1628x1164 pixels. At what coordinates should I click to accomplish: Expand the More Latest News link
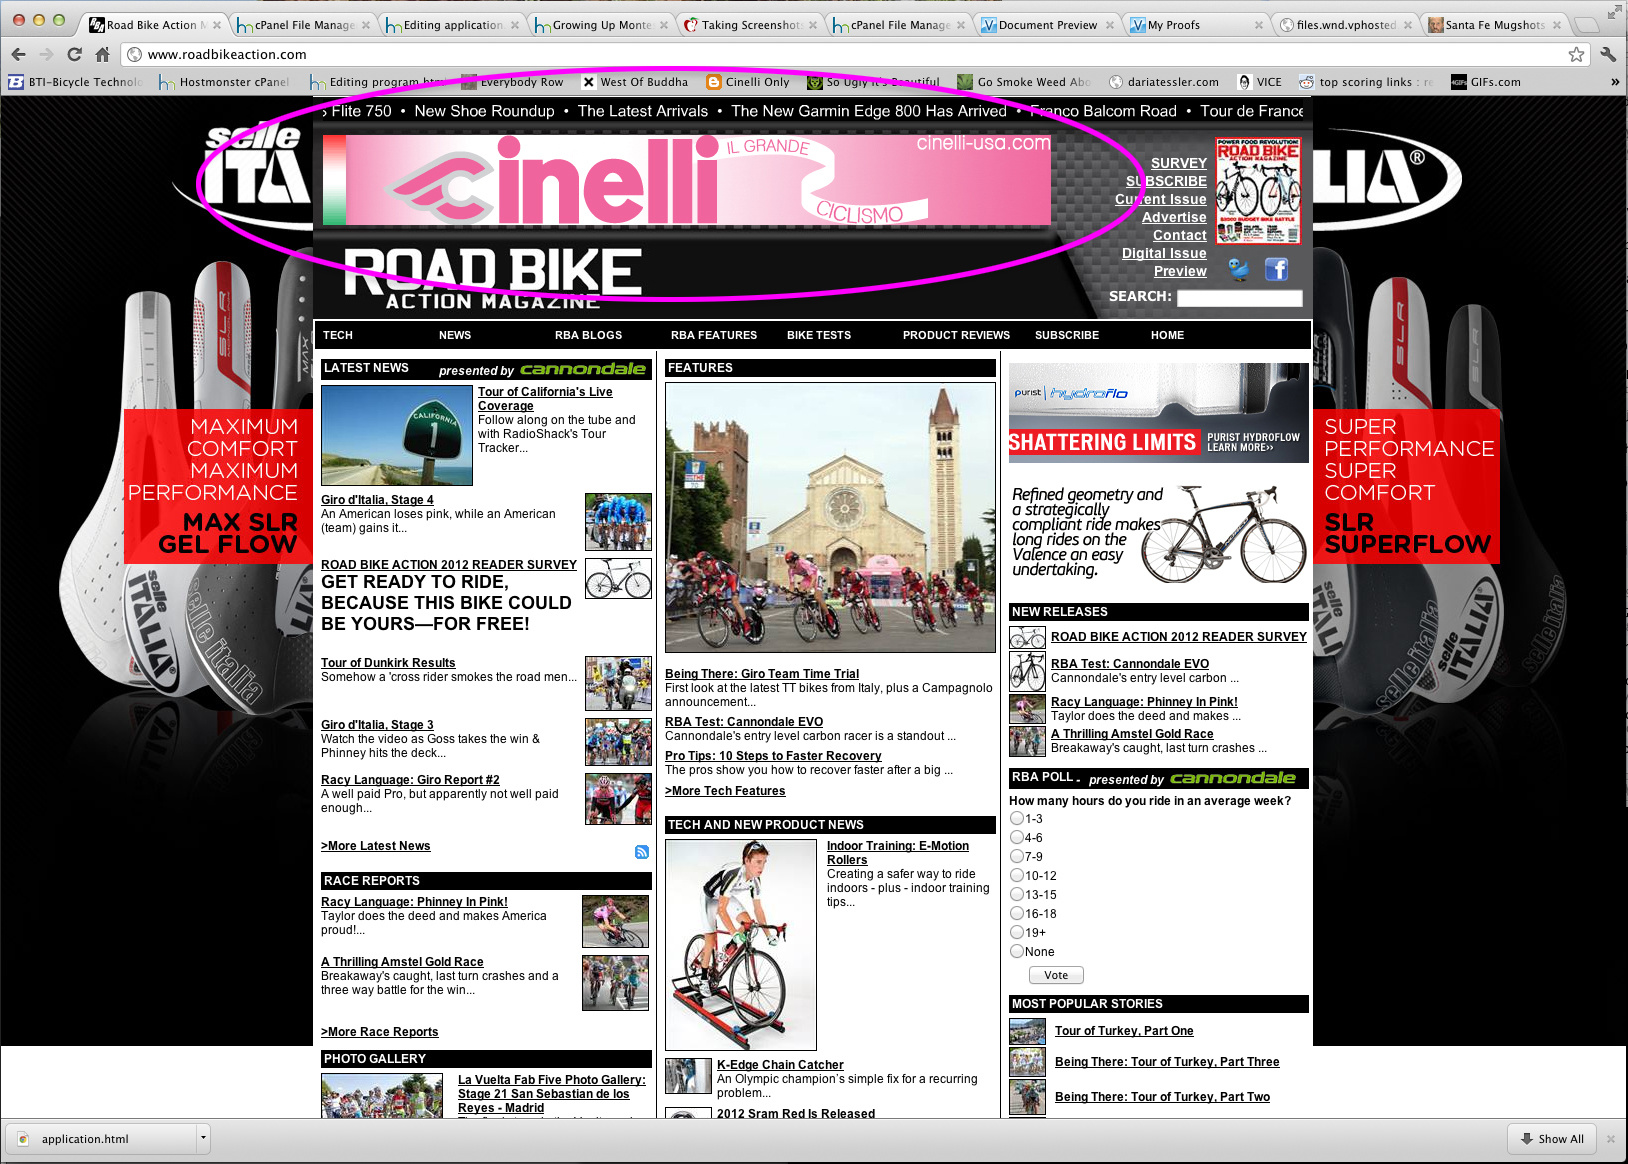[x=376, y=846]
